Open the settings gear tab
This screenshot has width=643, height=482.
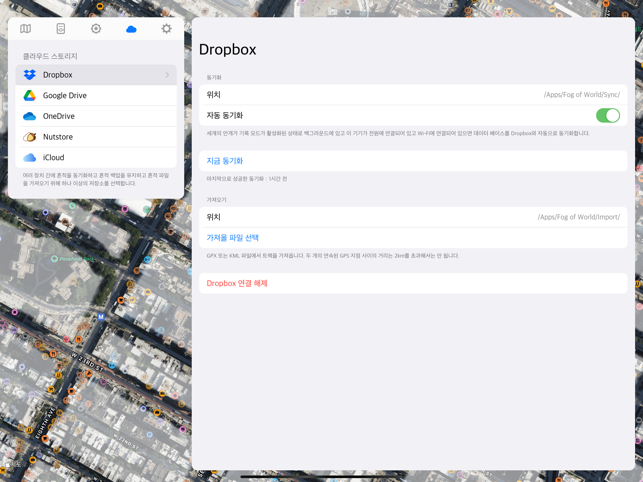[166, 29]
